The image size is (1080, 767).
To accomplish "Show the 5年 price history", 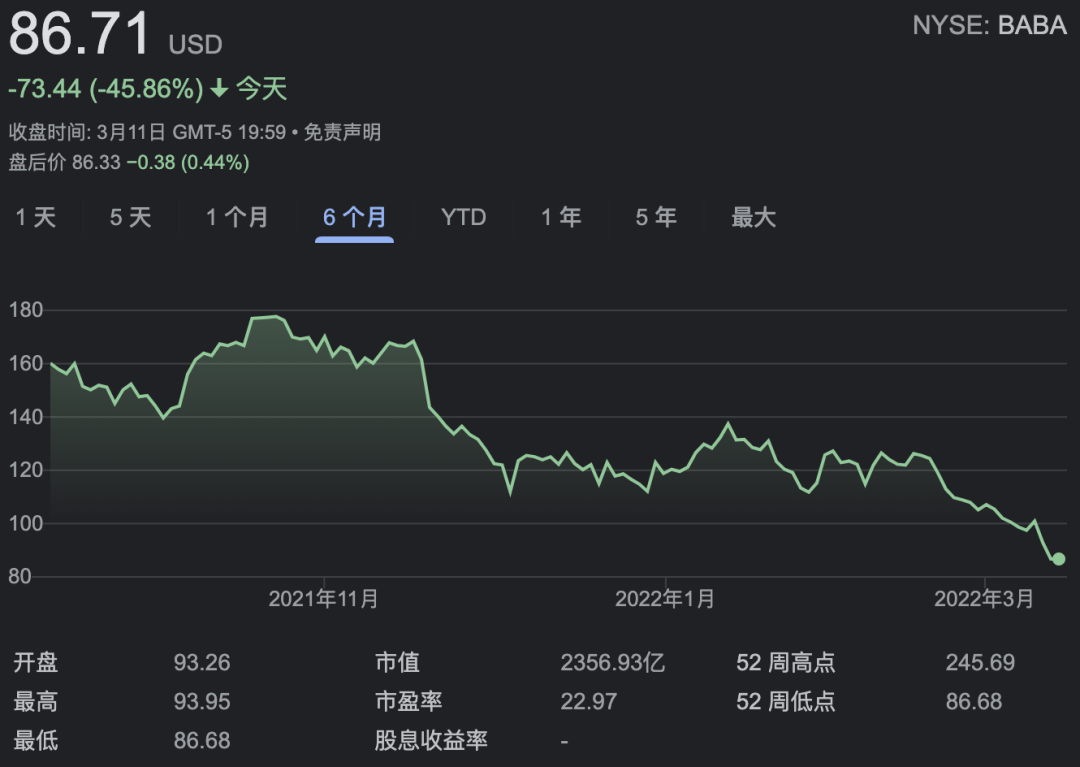I will coord(655,217).
